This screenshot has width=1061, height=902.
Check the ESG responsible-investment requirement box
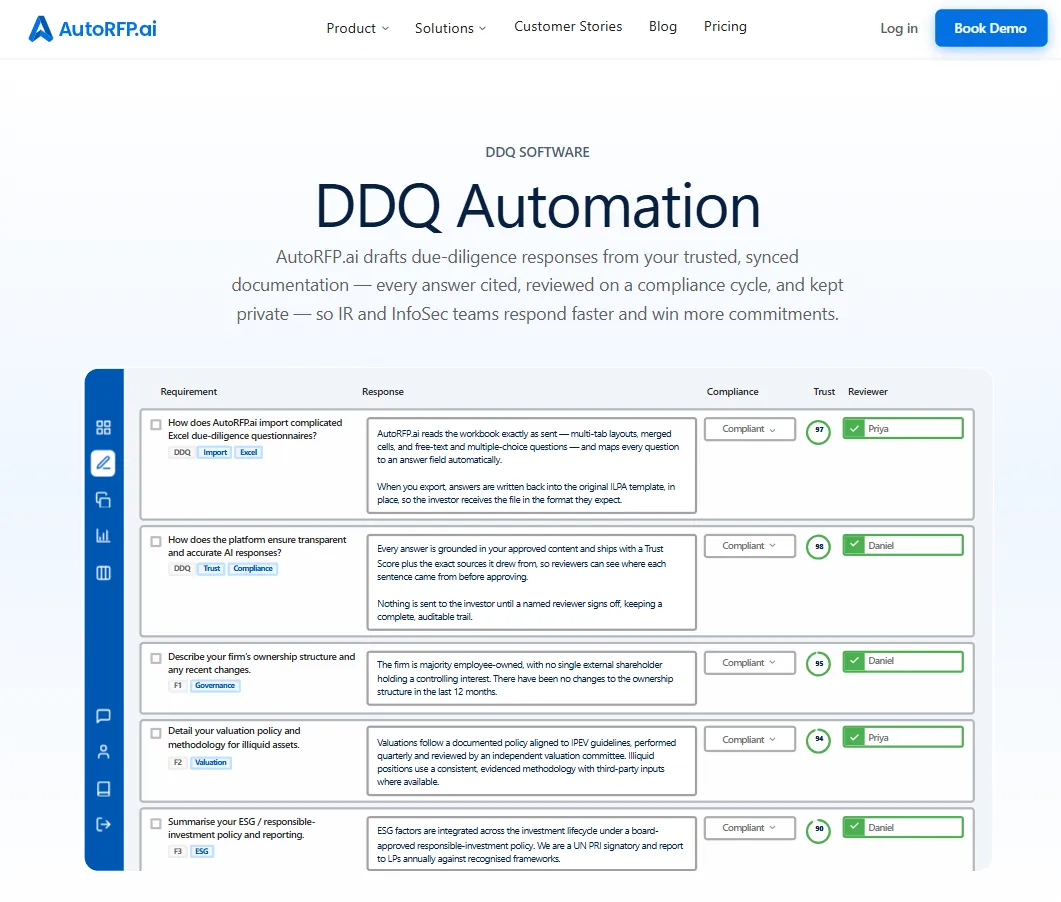pos(156,824)
